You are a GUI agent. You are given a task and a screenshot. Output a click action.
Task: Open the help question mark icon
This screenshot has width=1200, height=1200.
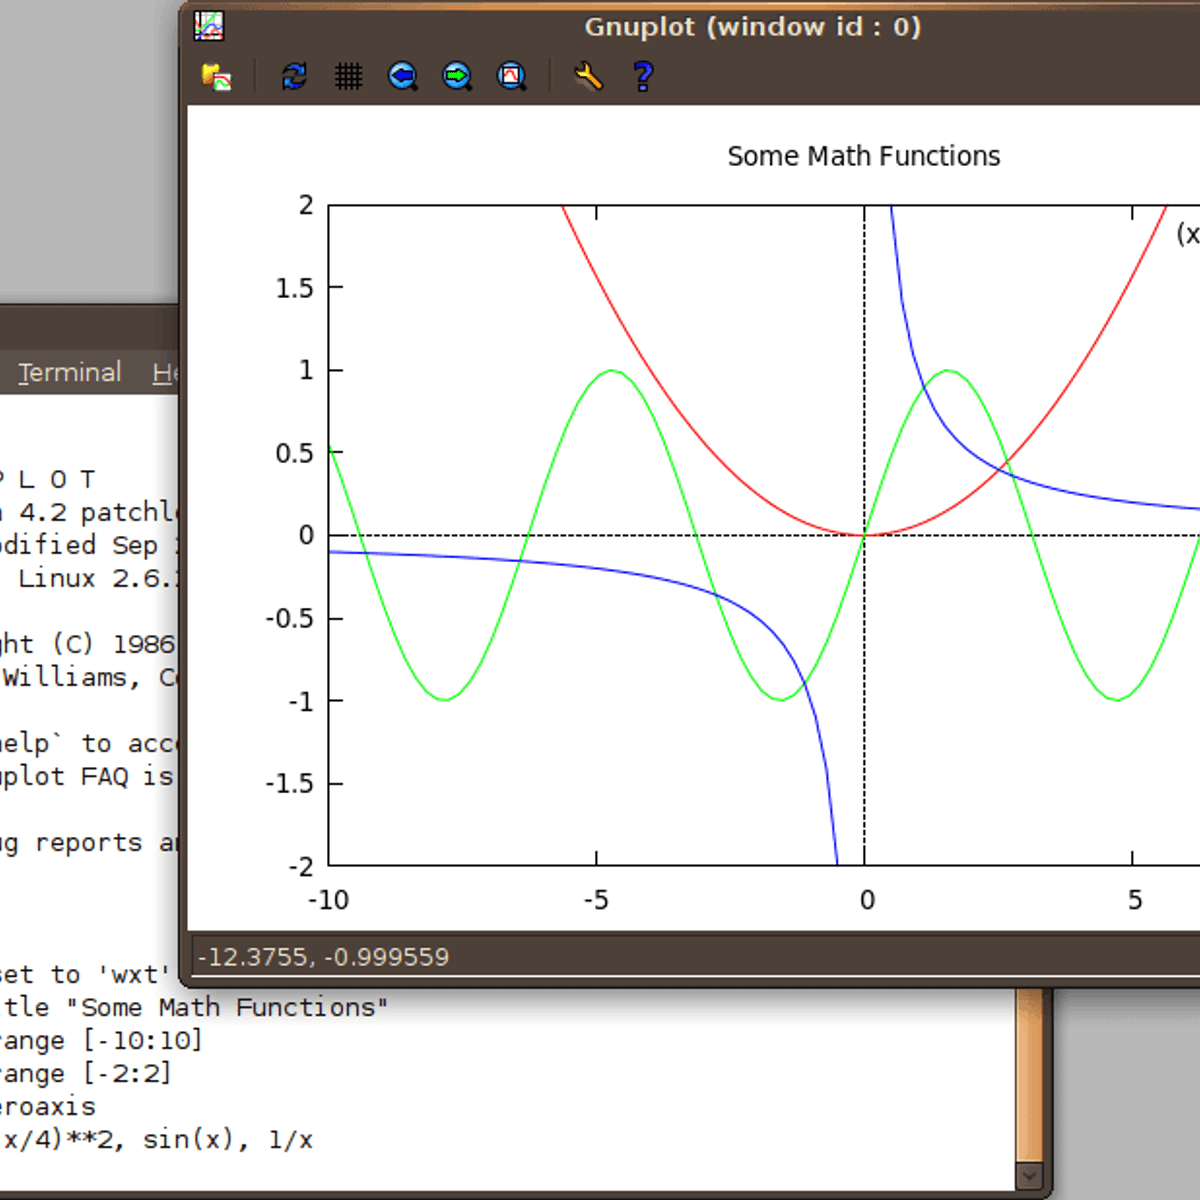tap(643, 77)
